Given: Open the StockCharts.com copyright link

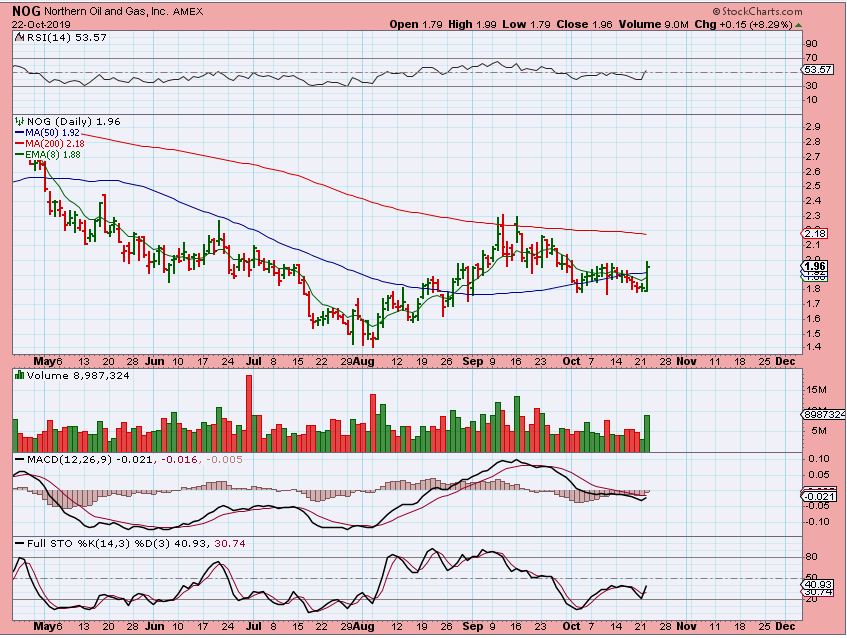Looking at the screenshot, I should pyautogui.click(x=757, y=11).
